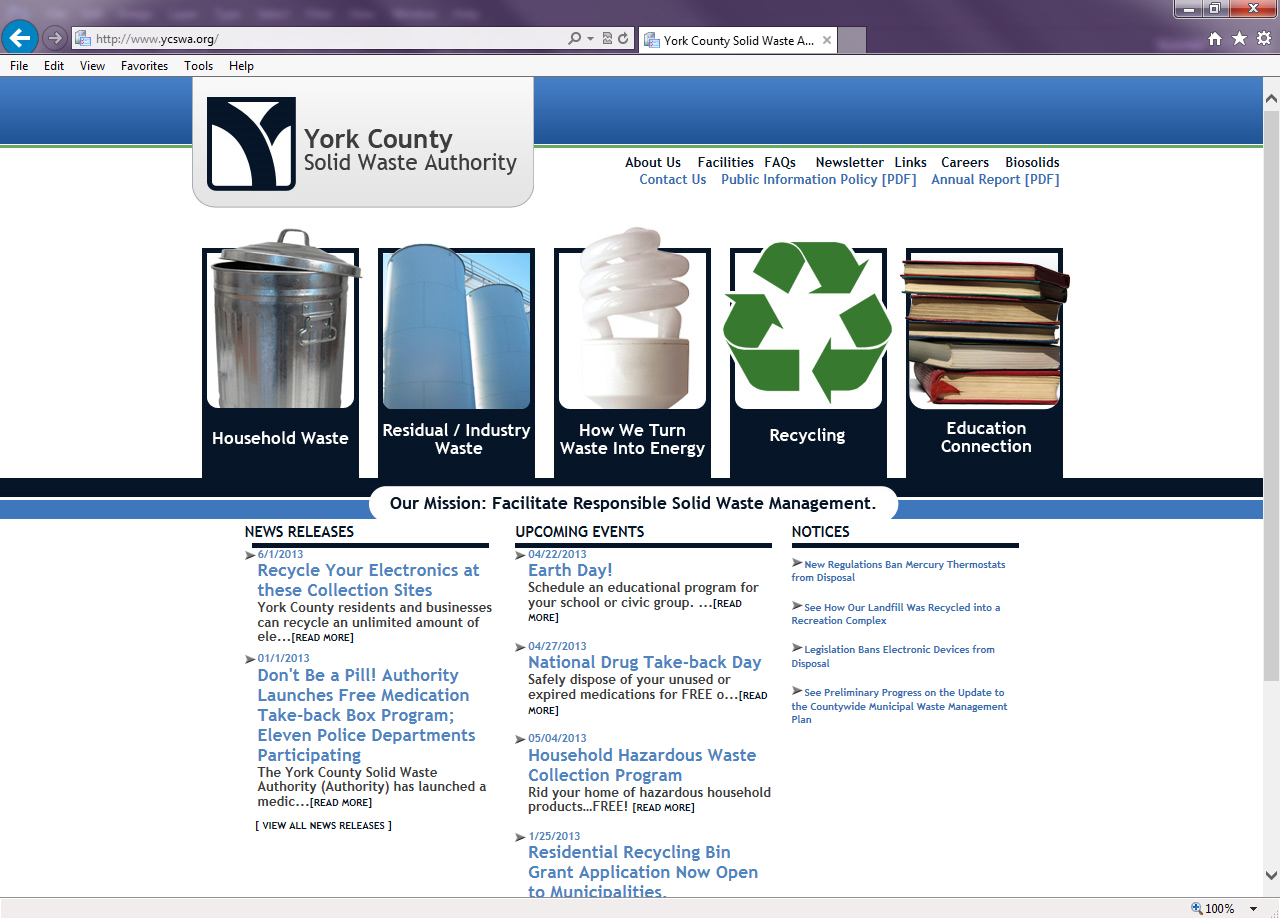The image size is (1280, 918).
Task: Open the Edit menu
Action: 54,66
